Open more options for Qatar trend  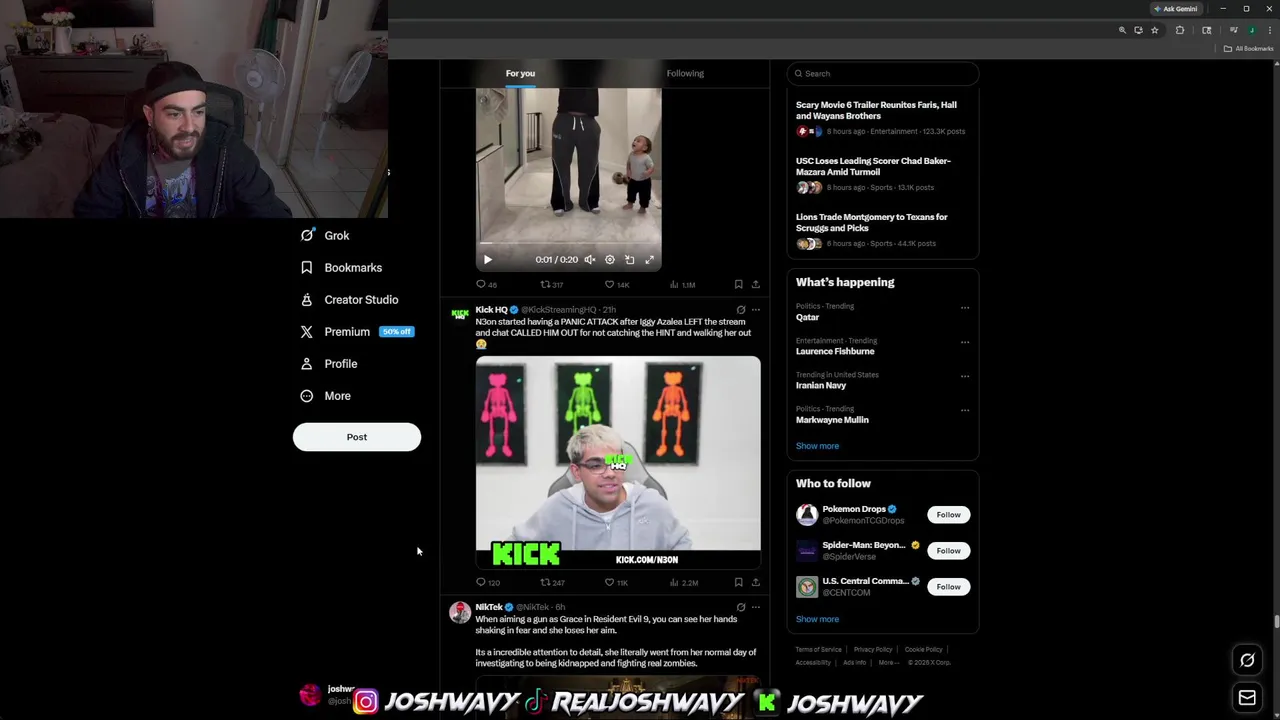tap(965, 308)
